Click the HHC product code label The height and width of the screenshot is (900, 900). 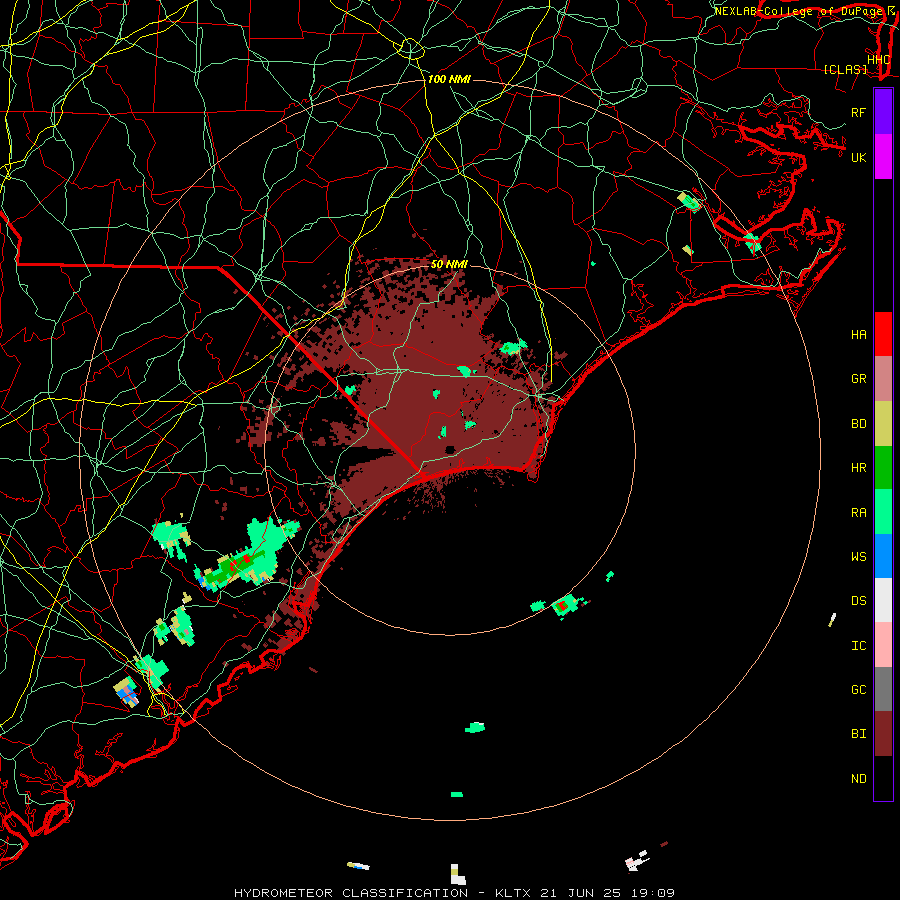(879, 60)
